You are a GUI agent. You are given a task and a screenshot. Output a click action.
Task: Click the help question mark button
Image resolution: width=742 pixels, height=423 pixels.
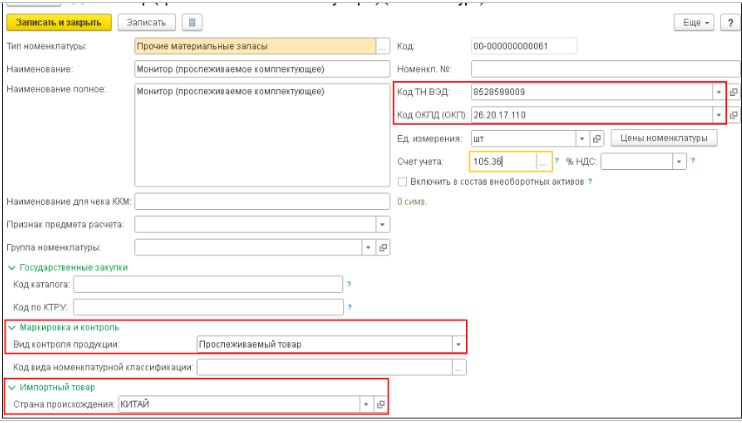point(730,22)
